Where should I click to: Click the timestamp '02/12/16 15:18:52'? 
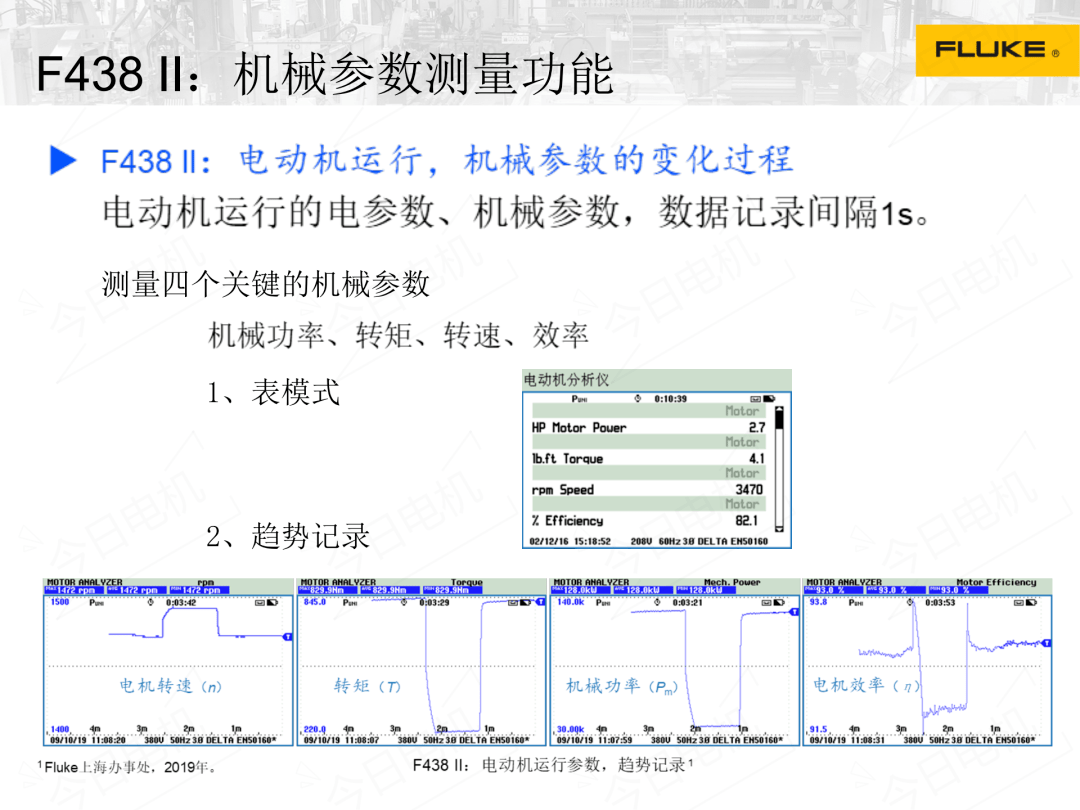pyautogui.click(x=570, y=541)
